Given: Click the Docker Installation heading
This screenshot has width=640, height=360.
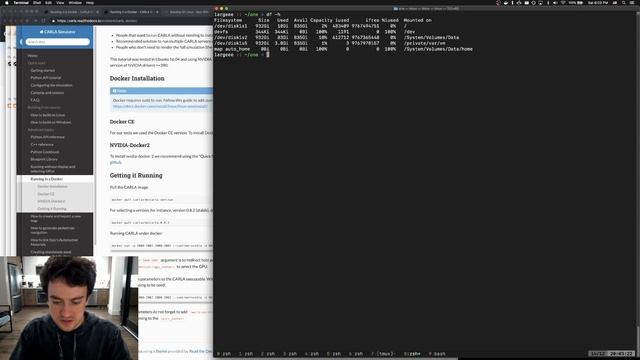Looking at the screenshot, I should click(137, 78).
